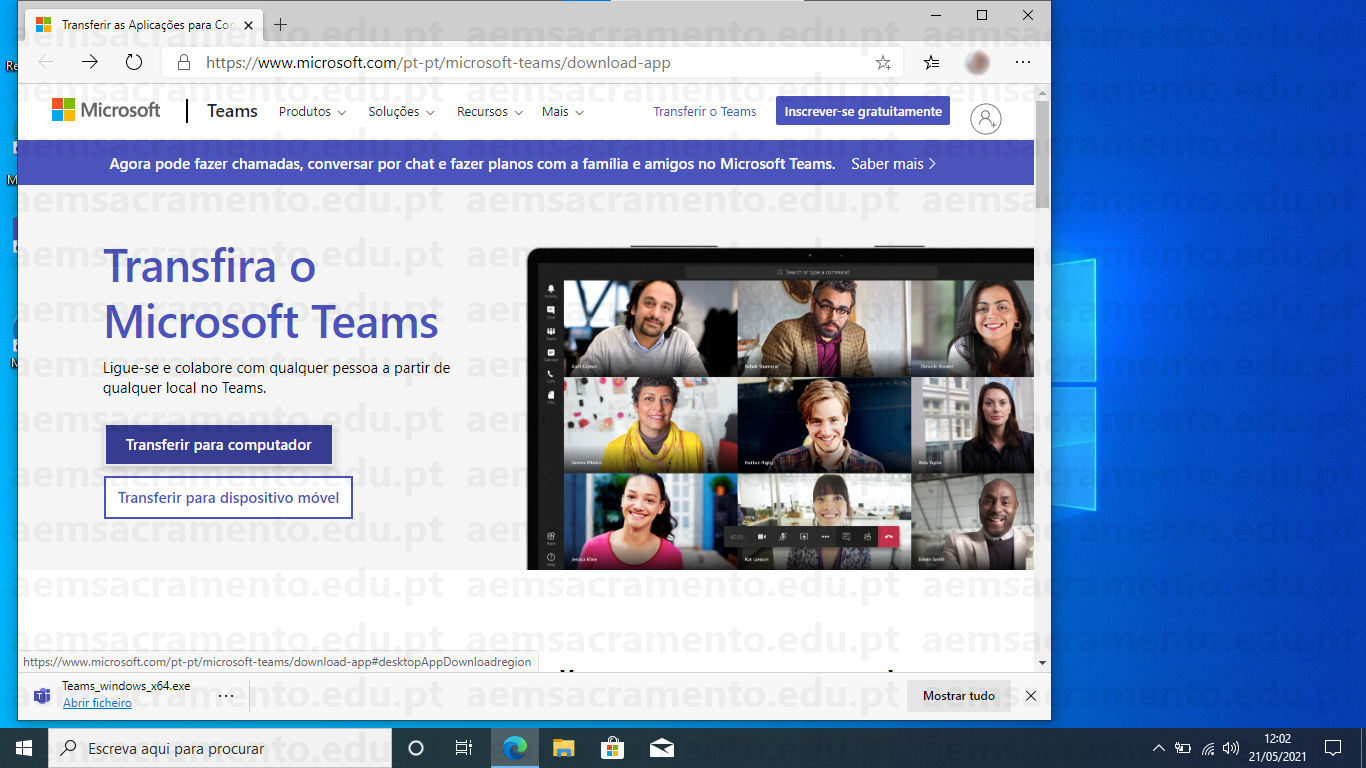
Task: Open the Edge settings three-dots menu
Action: [1022, 62]
